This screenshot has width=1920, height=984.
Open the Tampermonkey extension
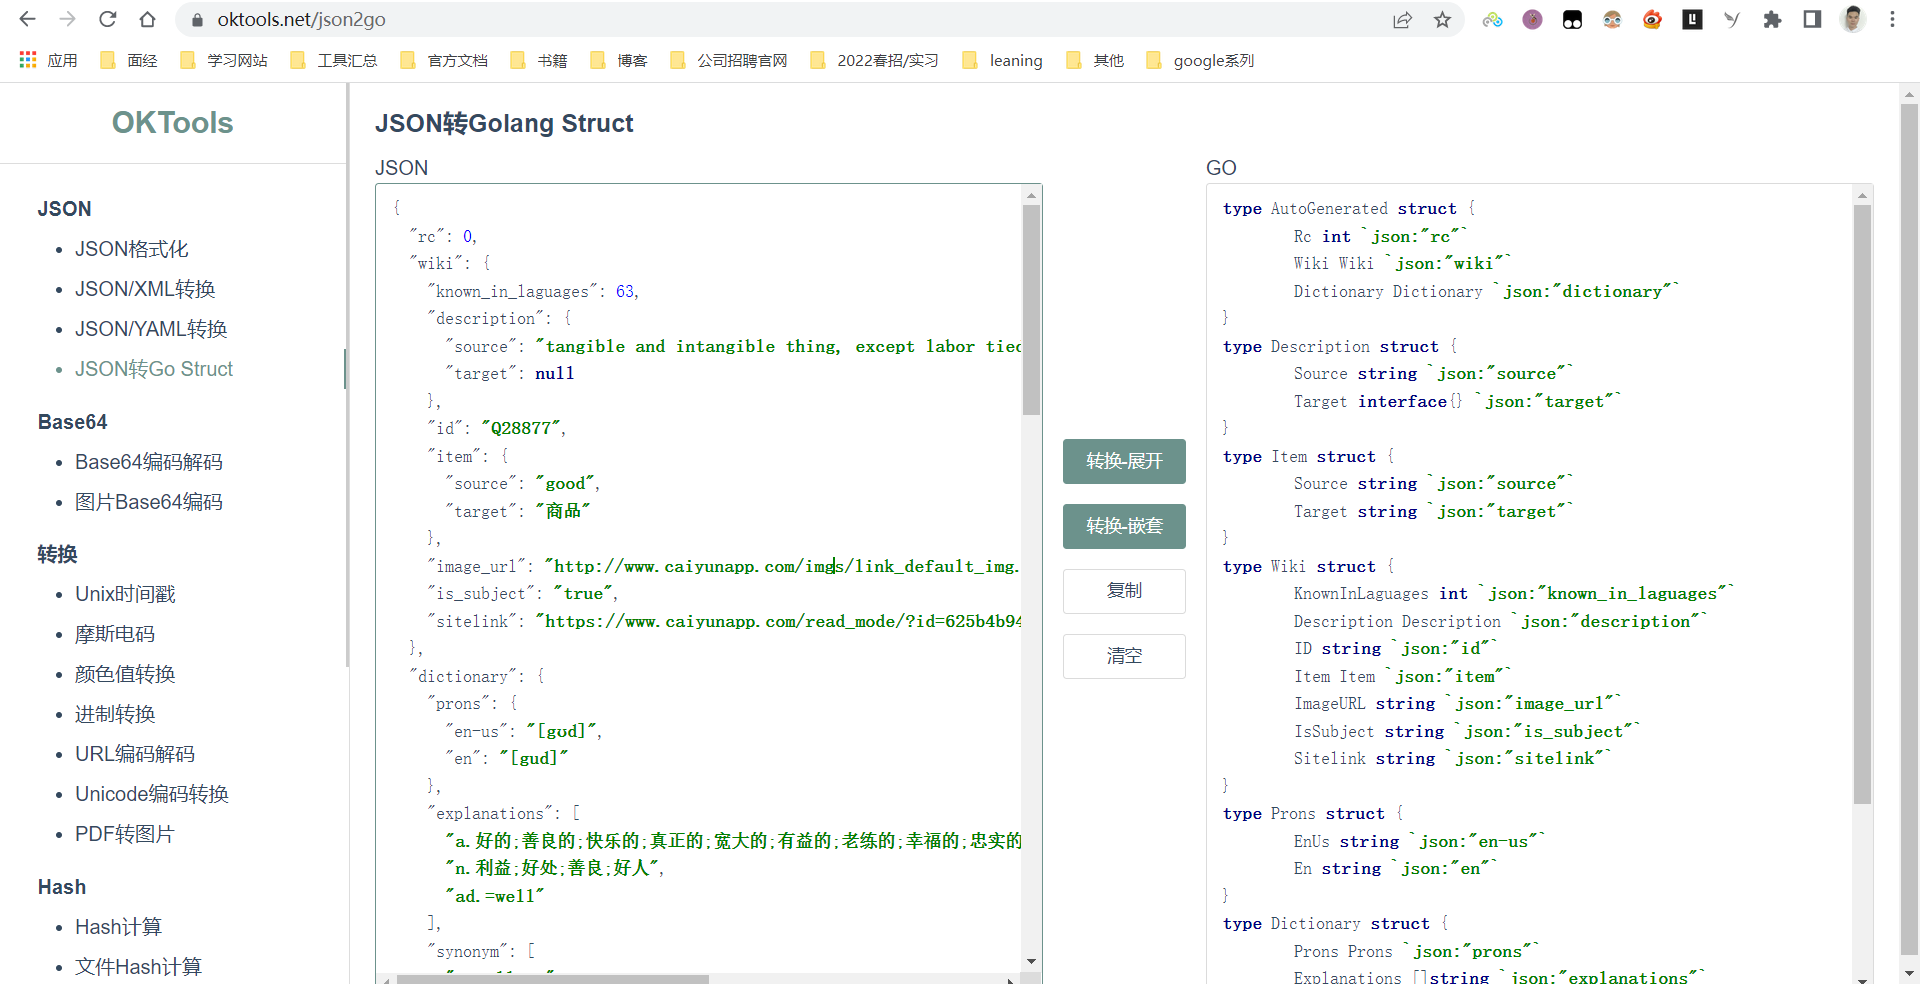[1572, 20]
